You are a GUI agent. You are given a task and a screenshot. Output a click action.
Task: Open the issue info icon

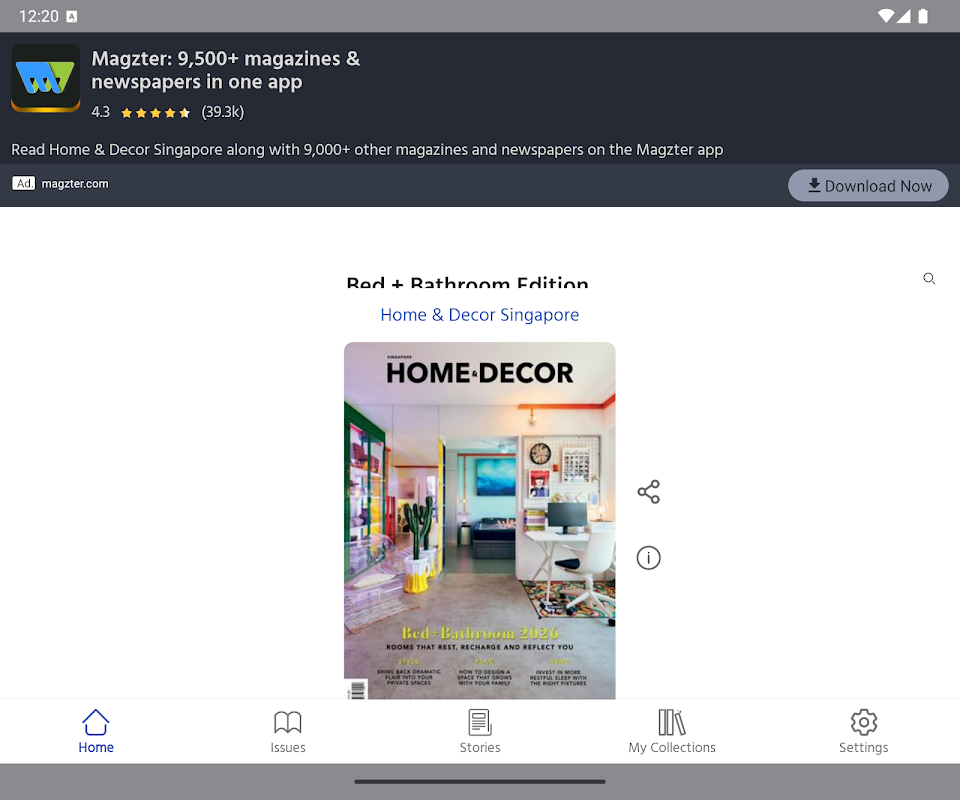[x=648, y=558]
